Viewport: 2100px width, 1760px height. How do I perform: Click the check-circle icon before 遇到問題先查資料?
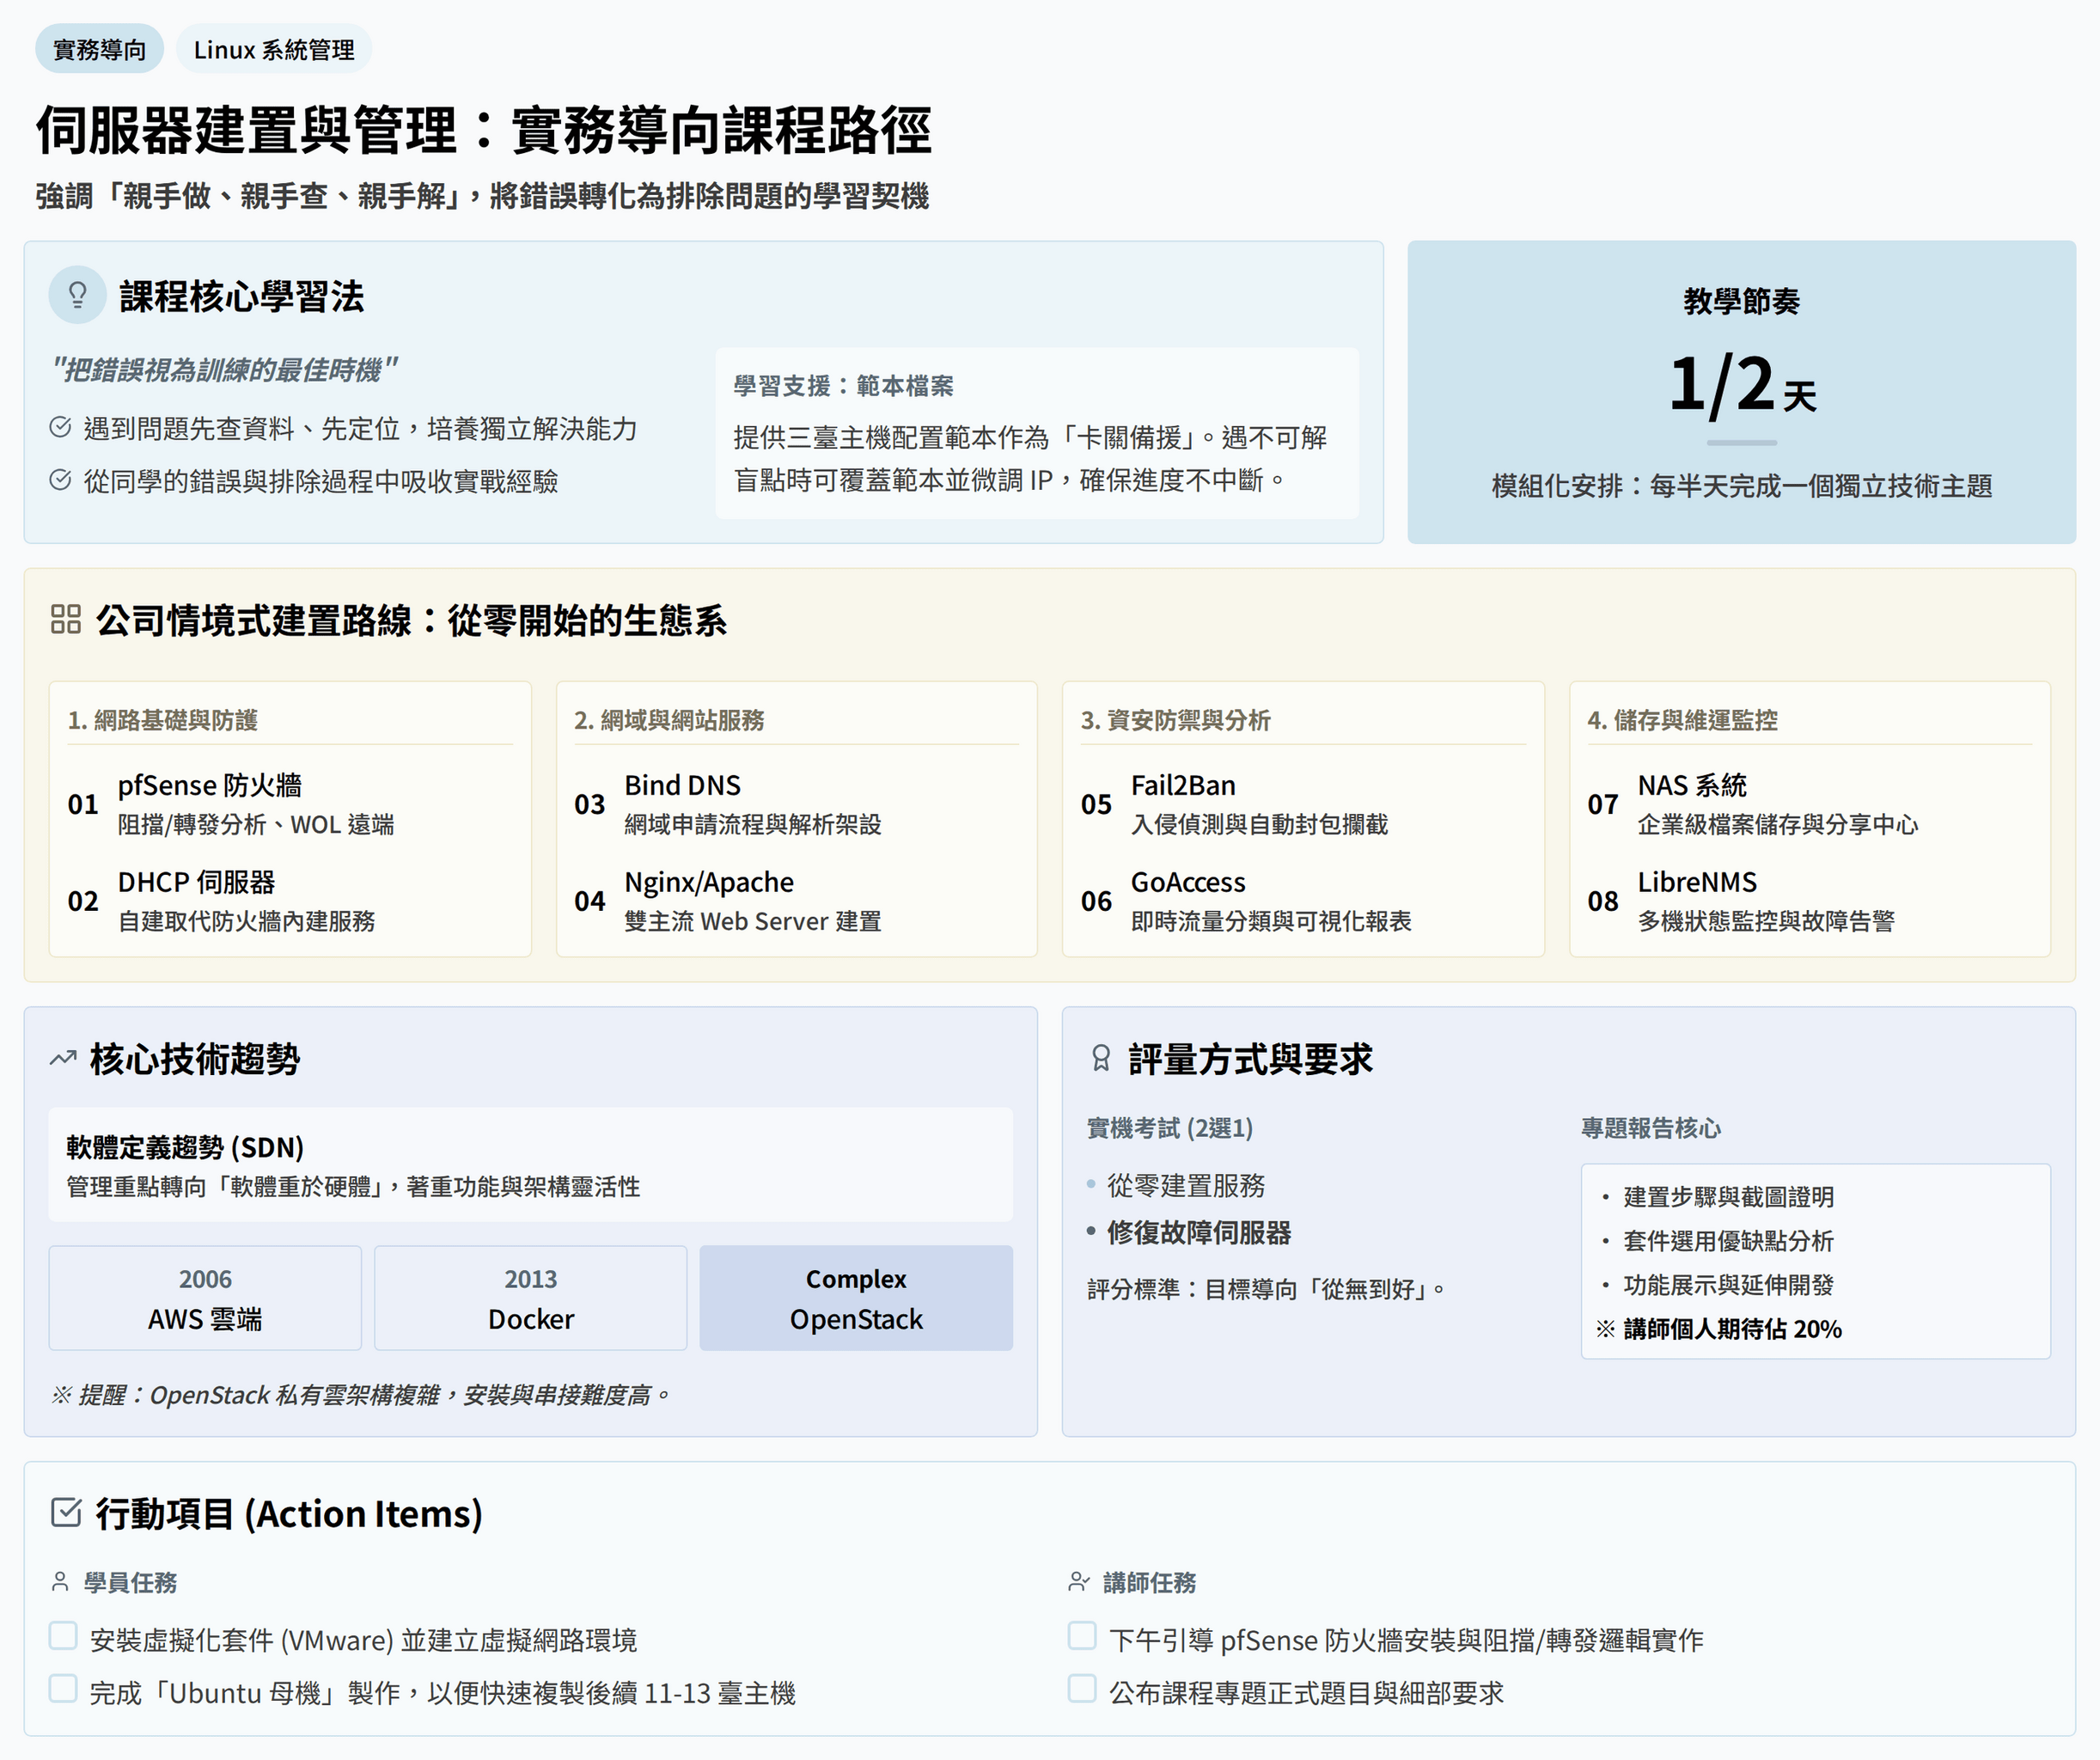[x=60, y=428]
